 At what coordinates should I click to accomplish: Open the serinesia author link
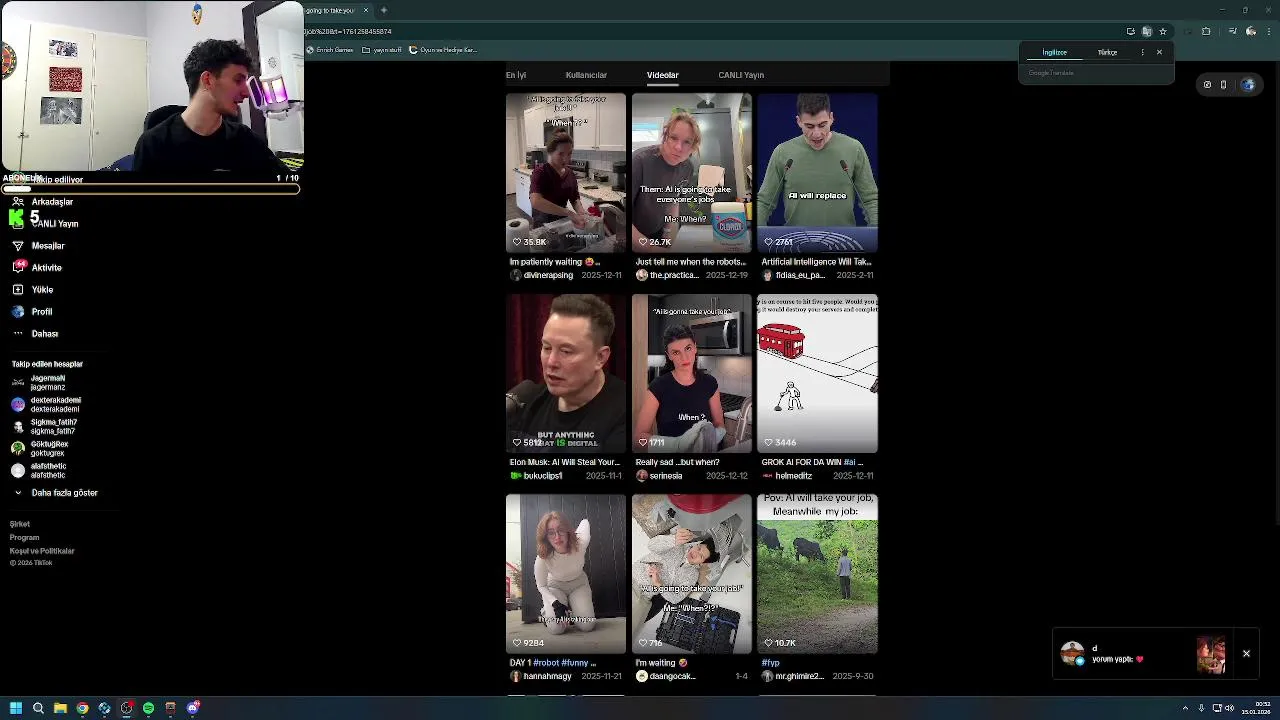coord(659,476)
